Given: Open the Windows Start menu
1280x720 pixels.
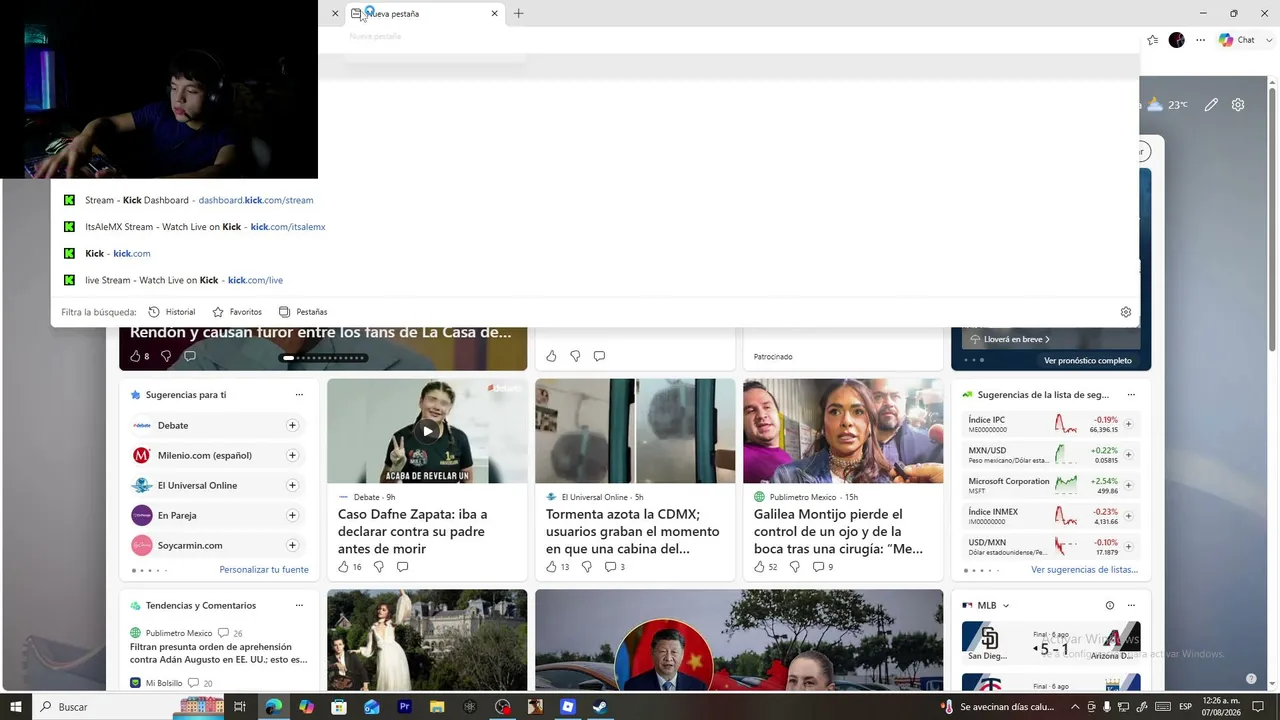Looking at the screenshot, I should tap(16, 706).
